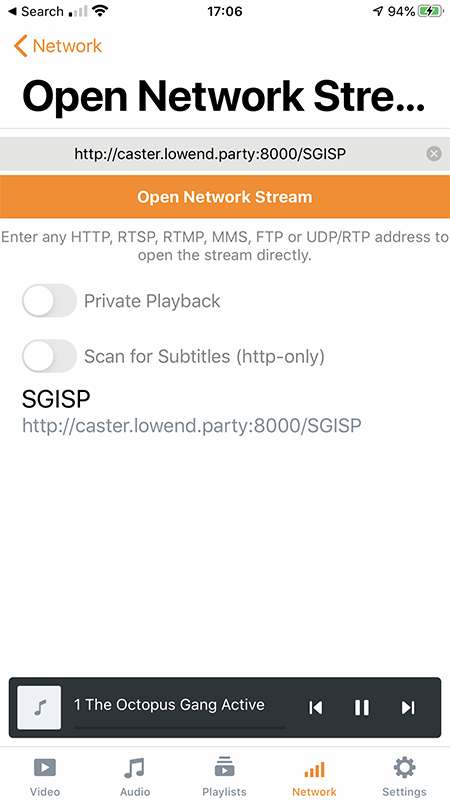Toggle Scan for Subtitles switch

pos(49,356)
